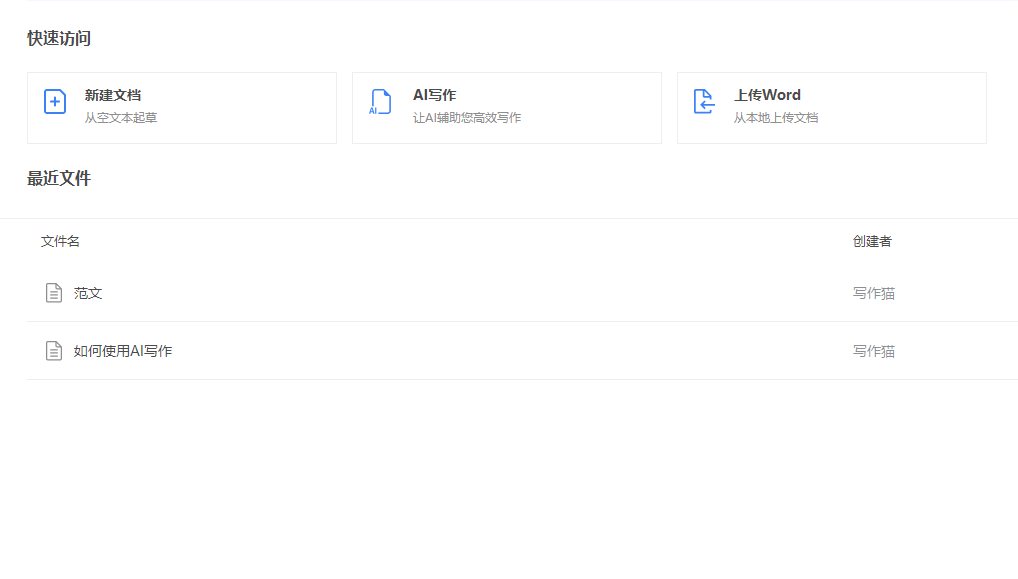Open the AI写作 card
Image resolution: width=1018 pixels, height=579 pixels.
[x=507, y=107]
